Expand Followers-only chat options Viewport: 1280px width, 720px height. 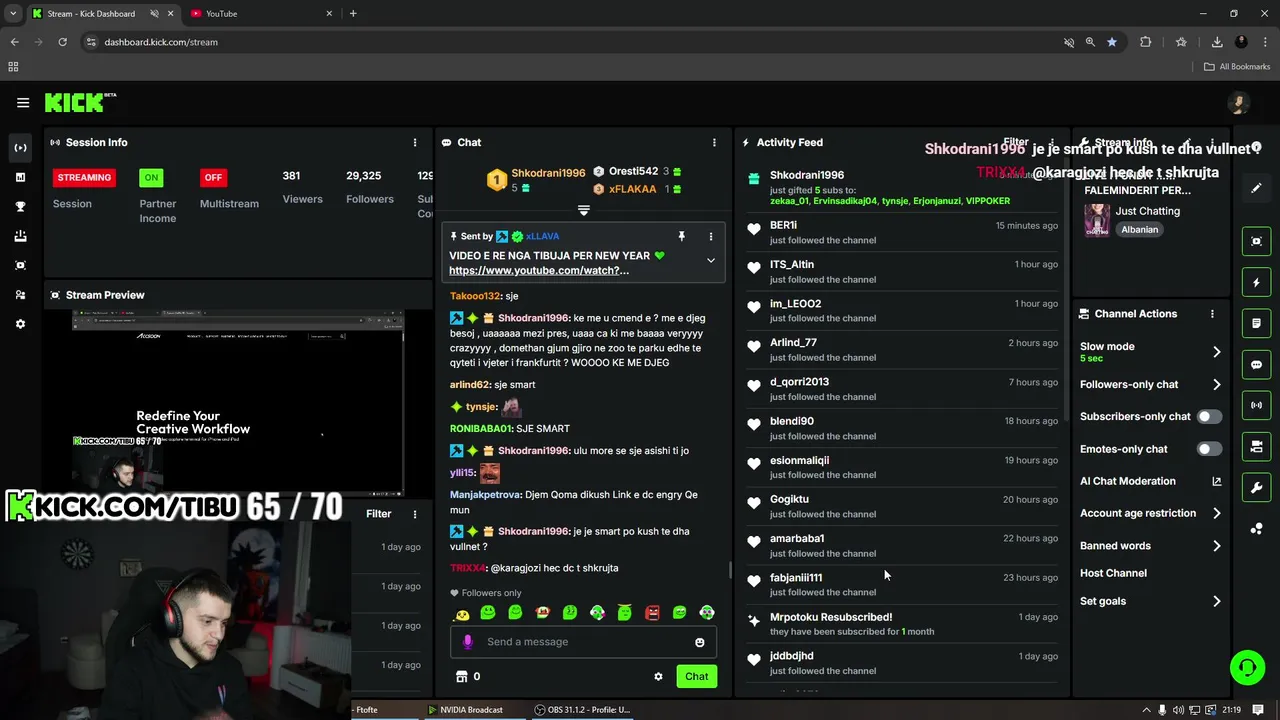1217,384
